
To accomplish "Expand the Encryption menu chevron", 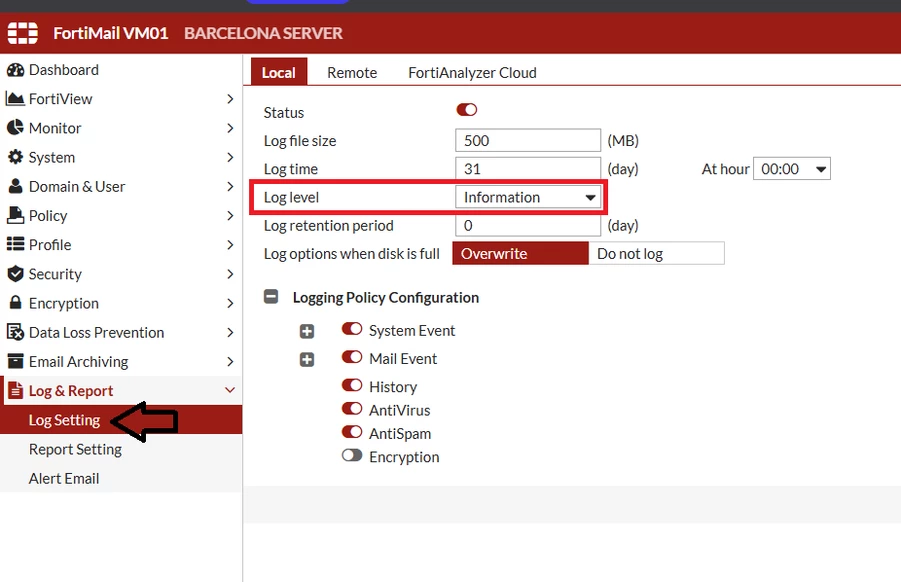I will click(x=230, y=303).
